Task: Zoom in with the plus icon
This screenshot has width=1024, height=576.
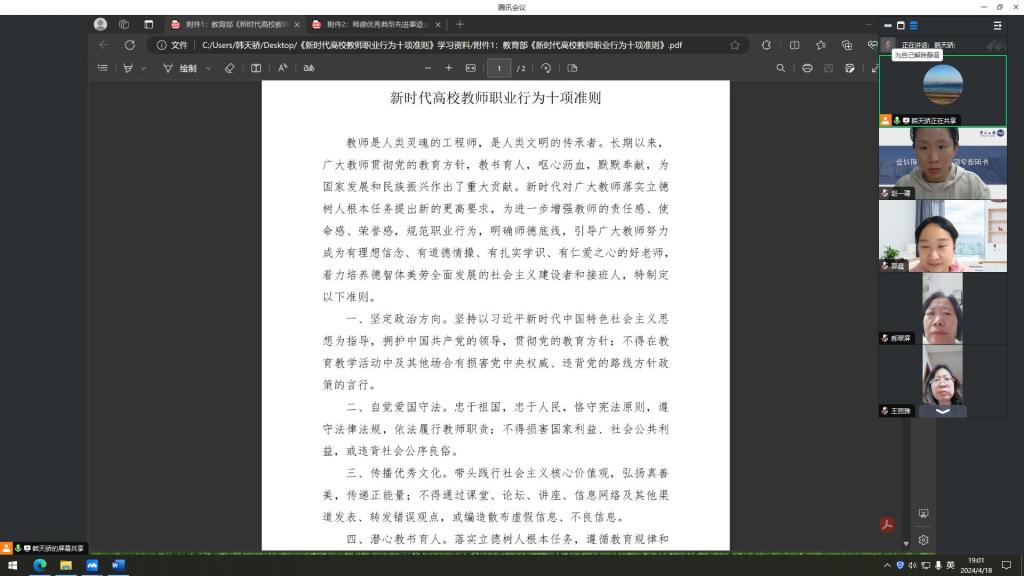Action: click(449, 68)
